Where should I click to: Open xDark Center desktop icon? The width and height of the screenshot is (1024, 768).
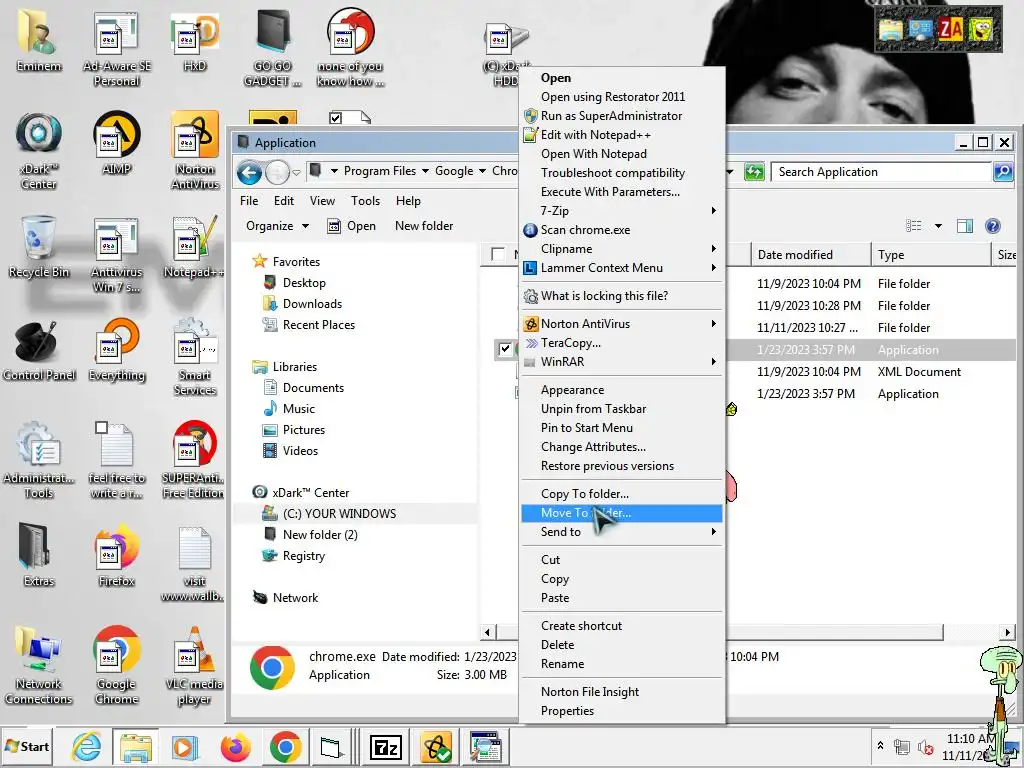[x=38, y=150]
